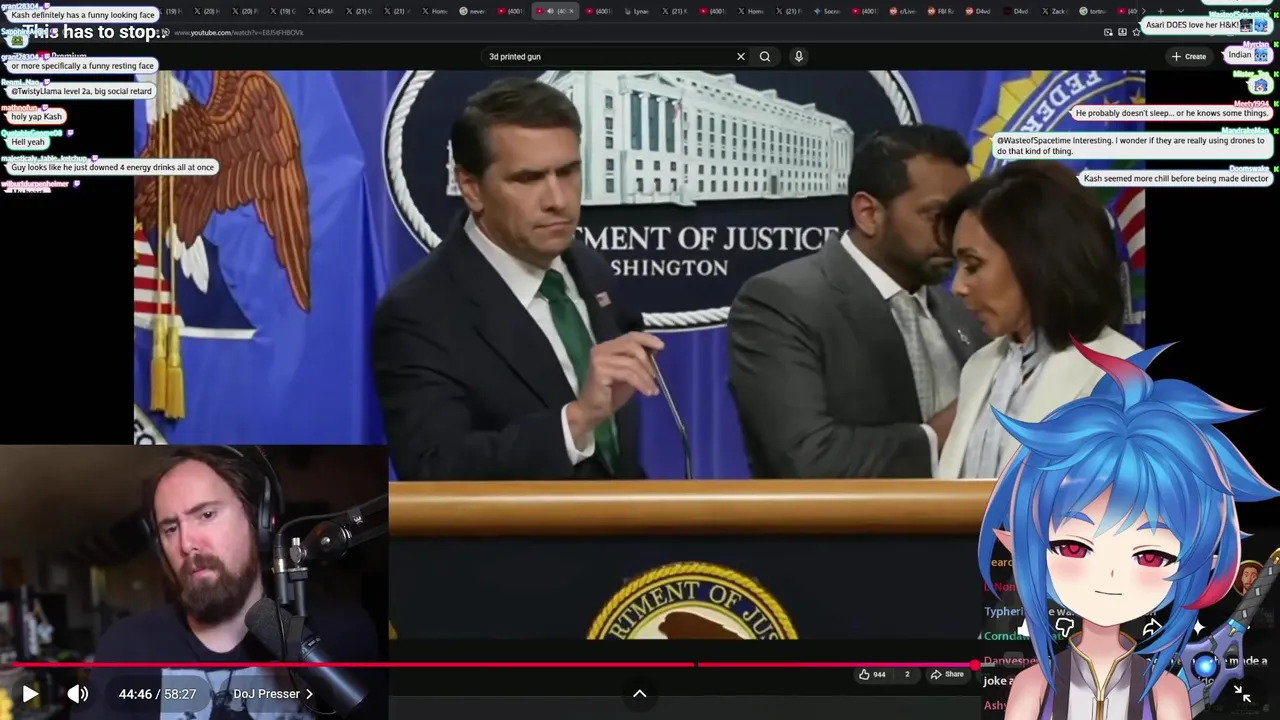This screenshot has height=720, width=1280.
Task: Start voice search with microphone icon
Action: click(x=798, y=56)
